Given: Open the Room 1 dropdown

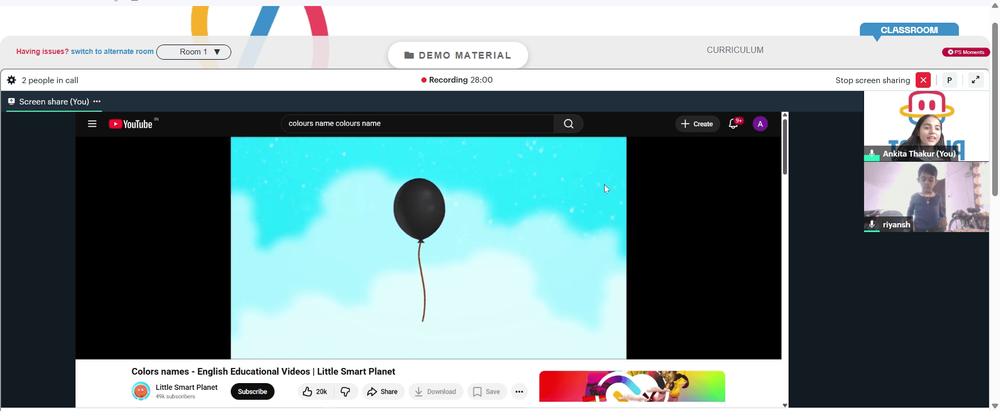Looking at the screenshot, I should coord(194,52).
